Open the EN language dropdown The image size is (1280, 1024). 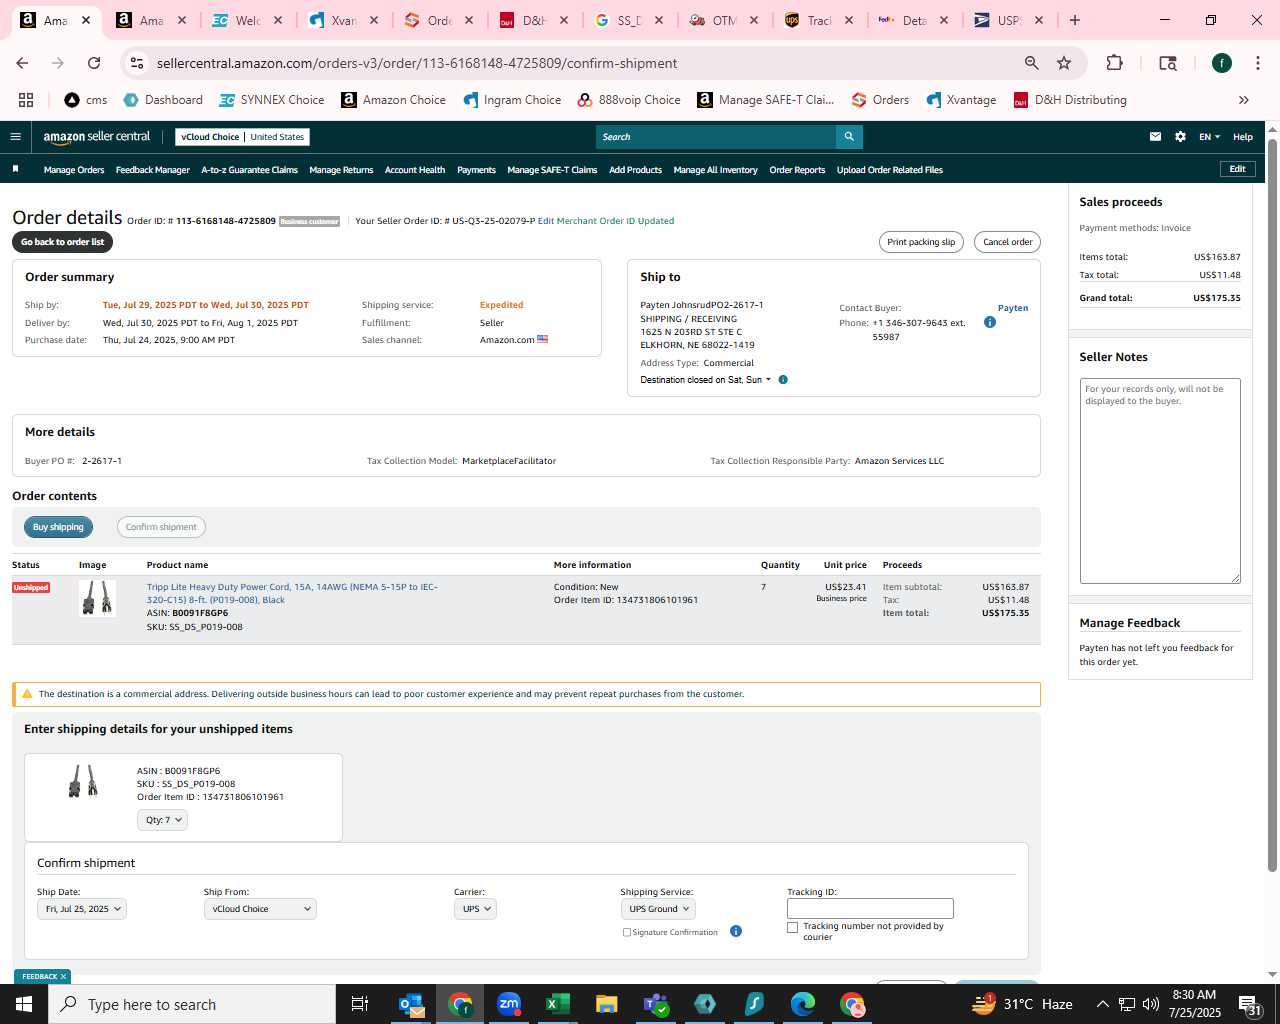[1209, 137]
